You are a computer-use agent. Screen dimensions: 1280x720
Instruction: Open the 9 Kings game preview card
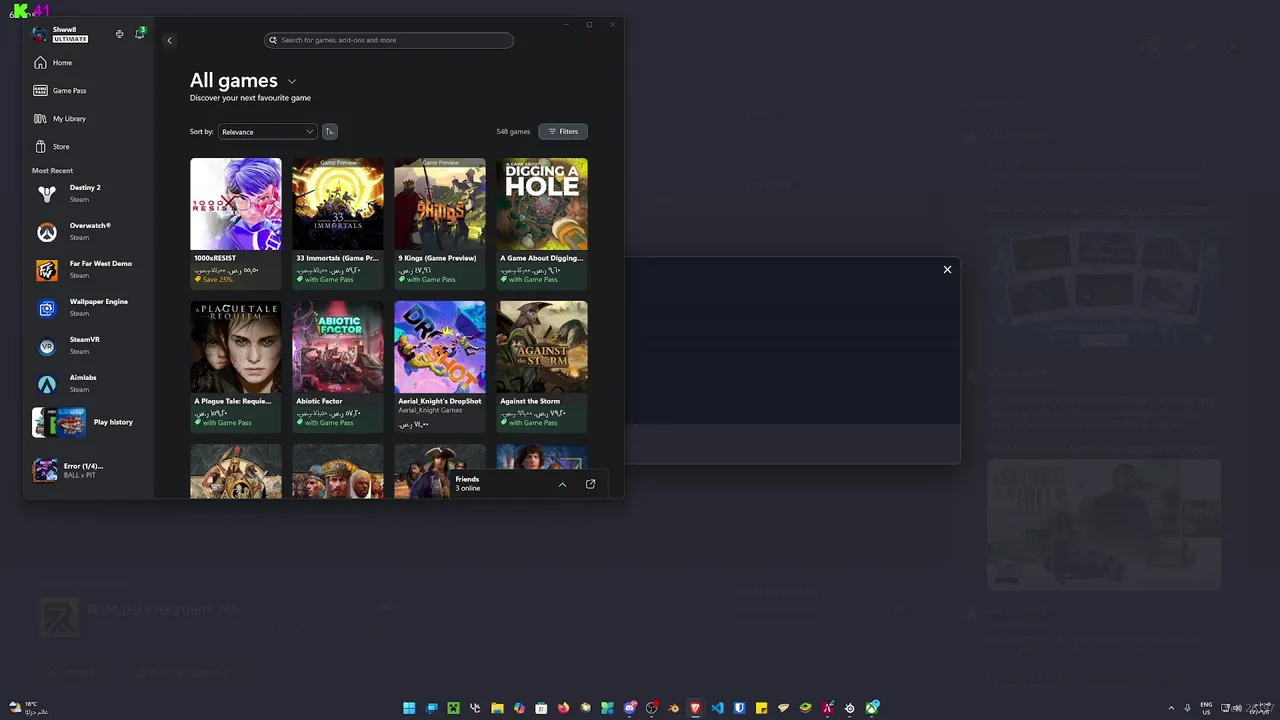[440, 222]
